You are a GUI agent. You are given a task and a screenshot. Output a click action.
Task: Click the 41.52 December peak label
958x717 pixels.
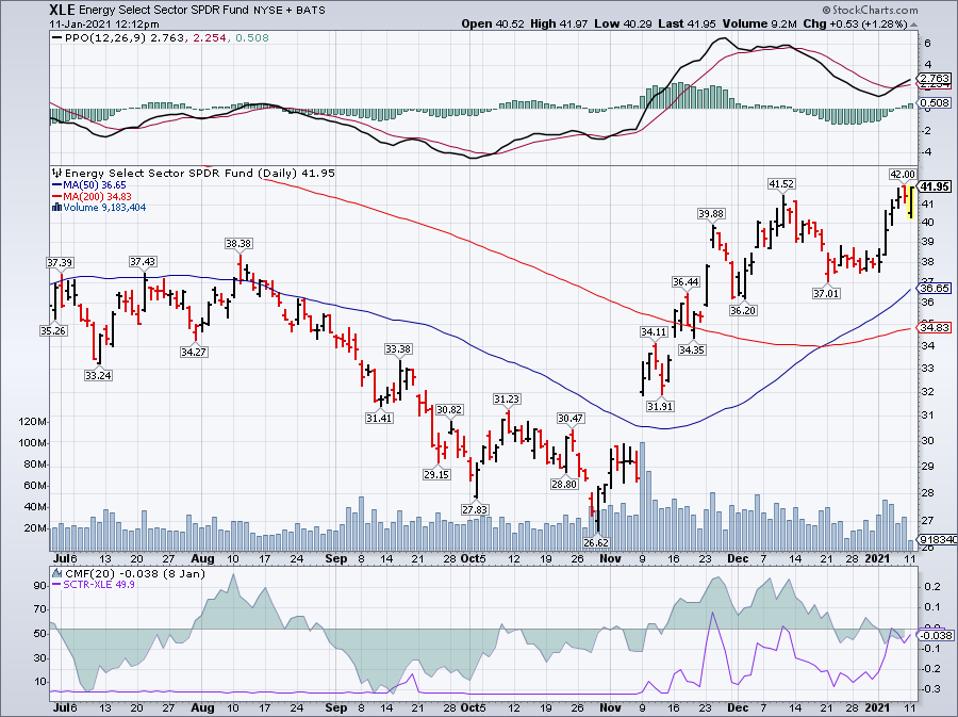point(782,184)
